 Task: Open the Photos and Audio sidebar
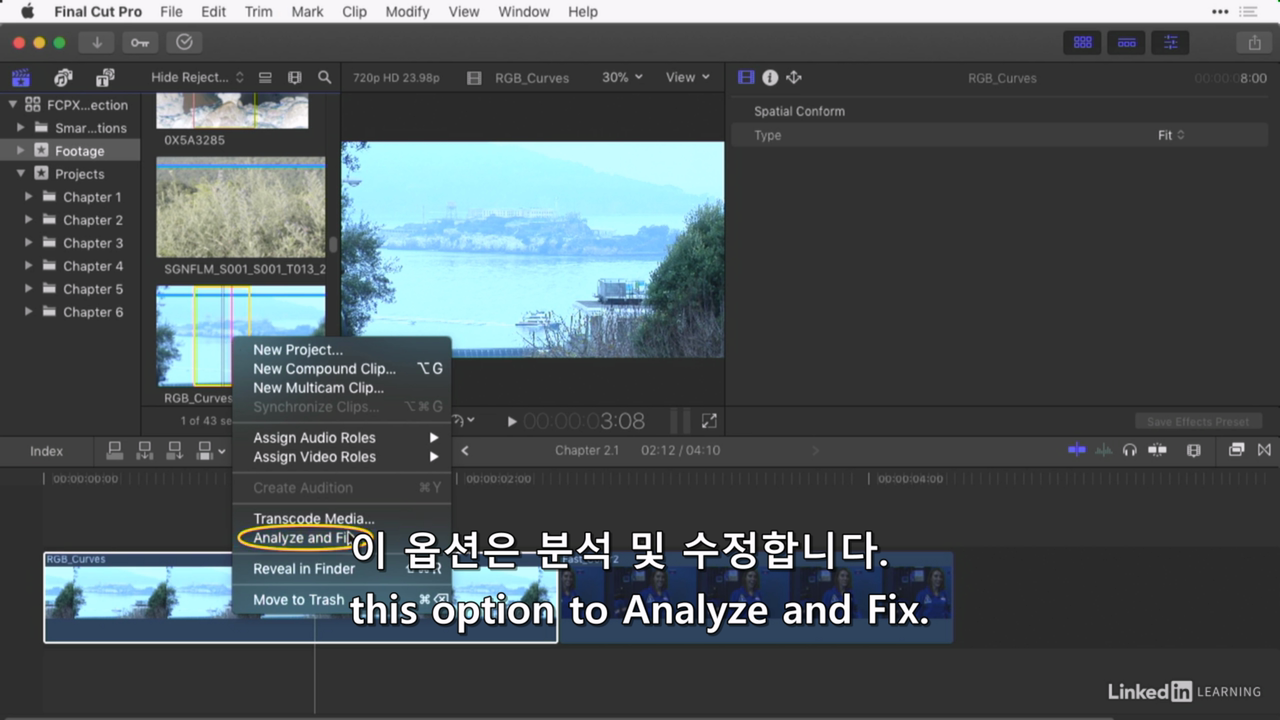coord(63,78)
